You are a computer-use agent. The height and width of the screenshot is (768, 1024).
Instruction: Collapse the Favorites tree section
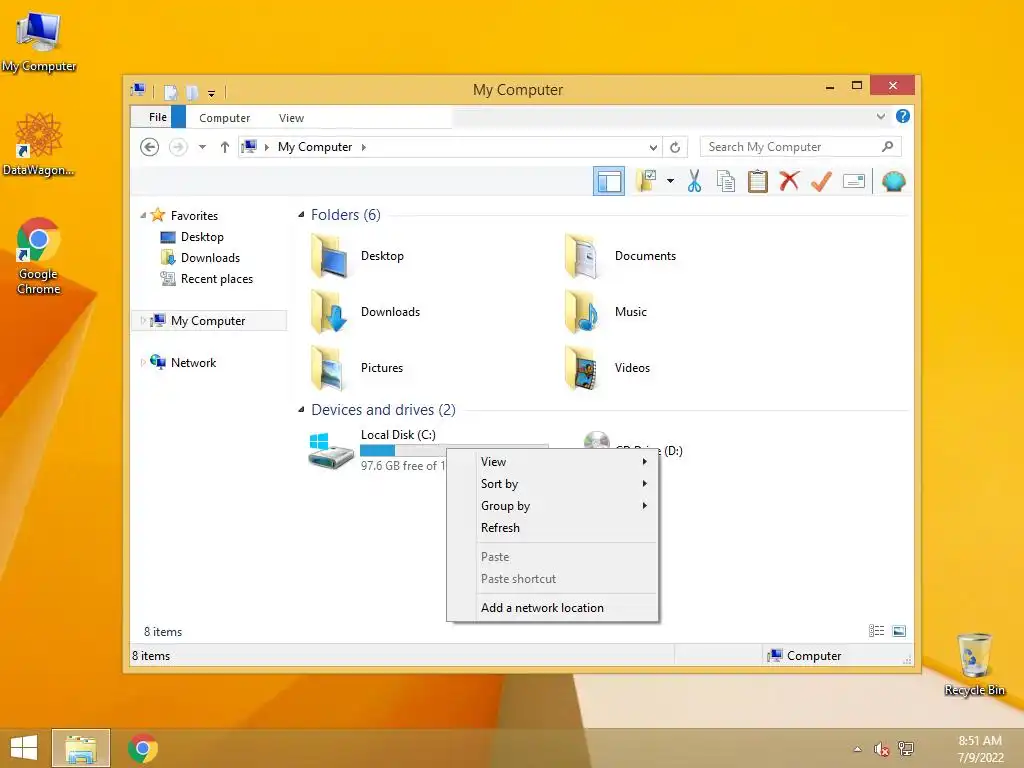pos(143,215)
